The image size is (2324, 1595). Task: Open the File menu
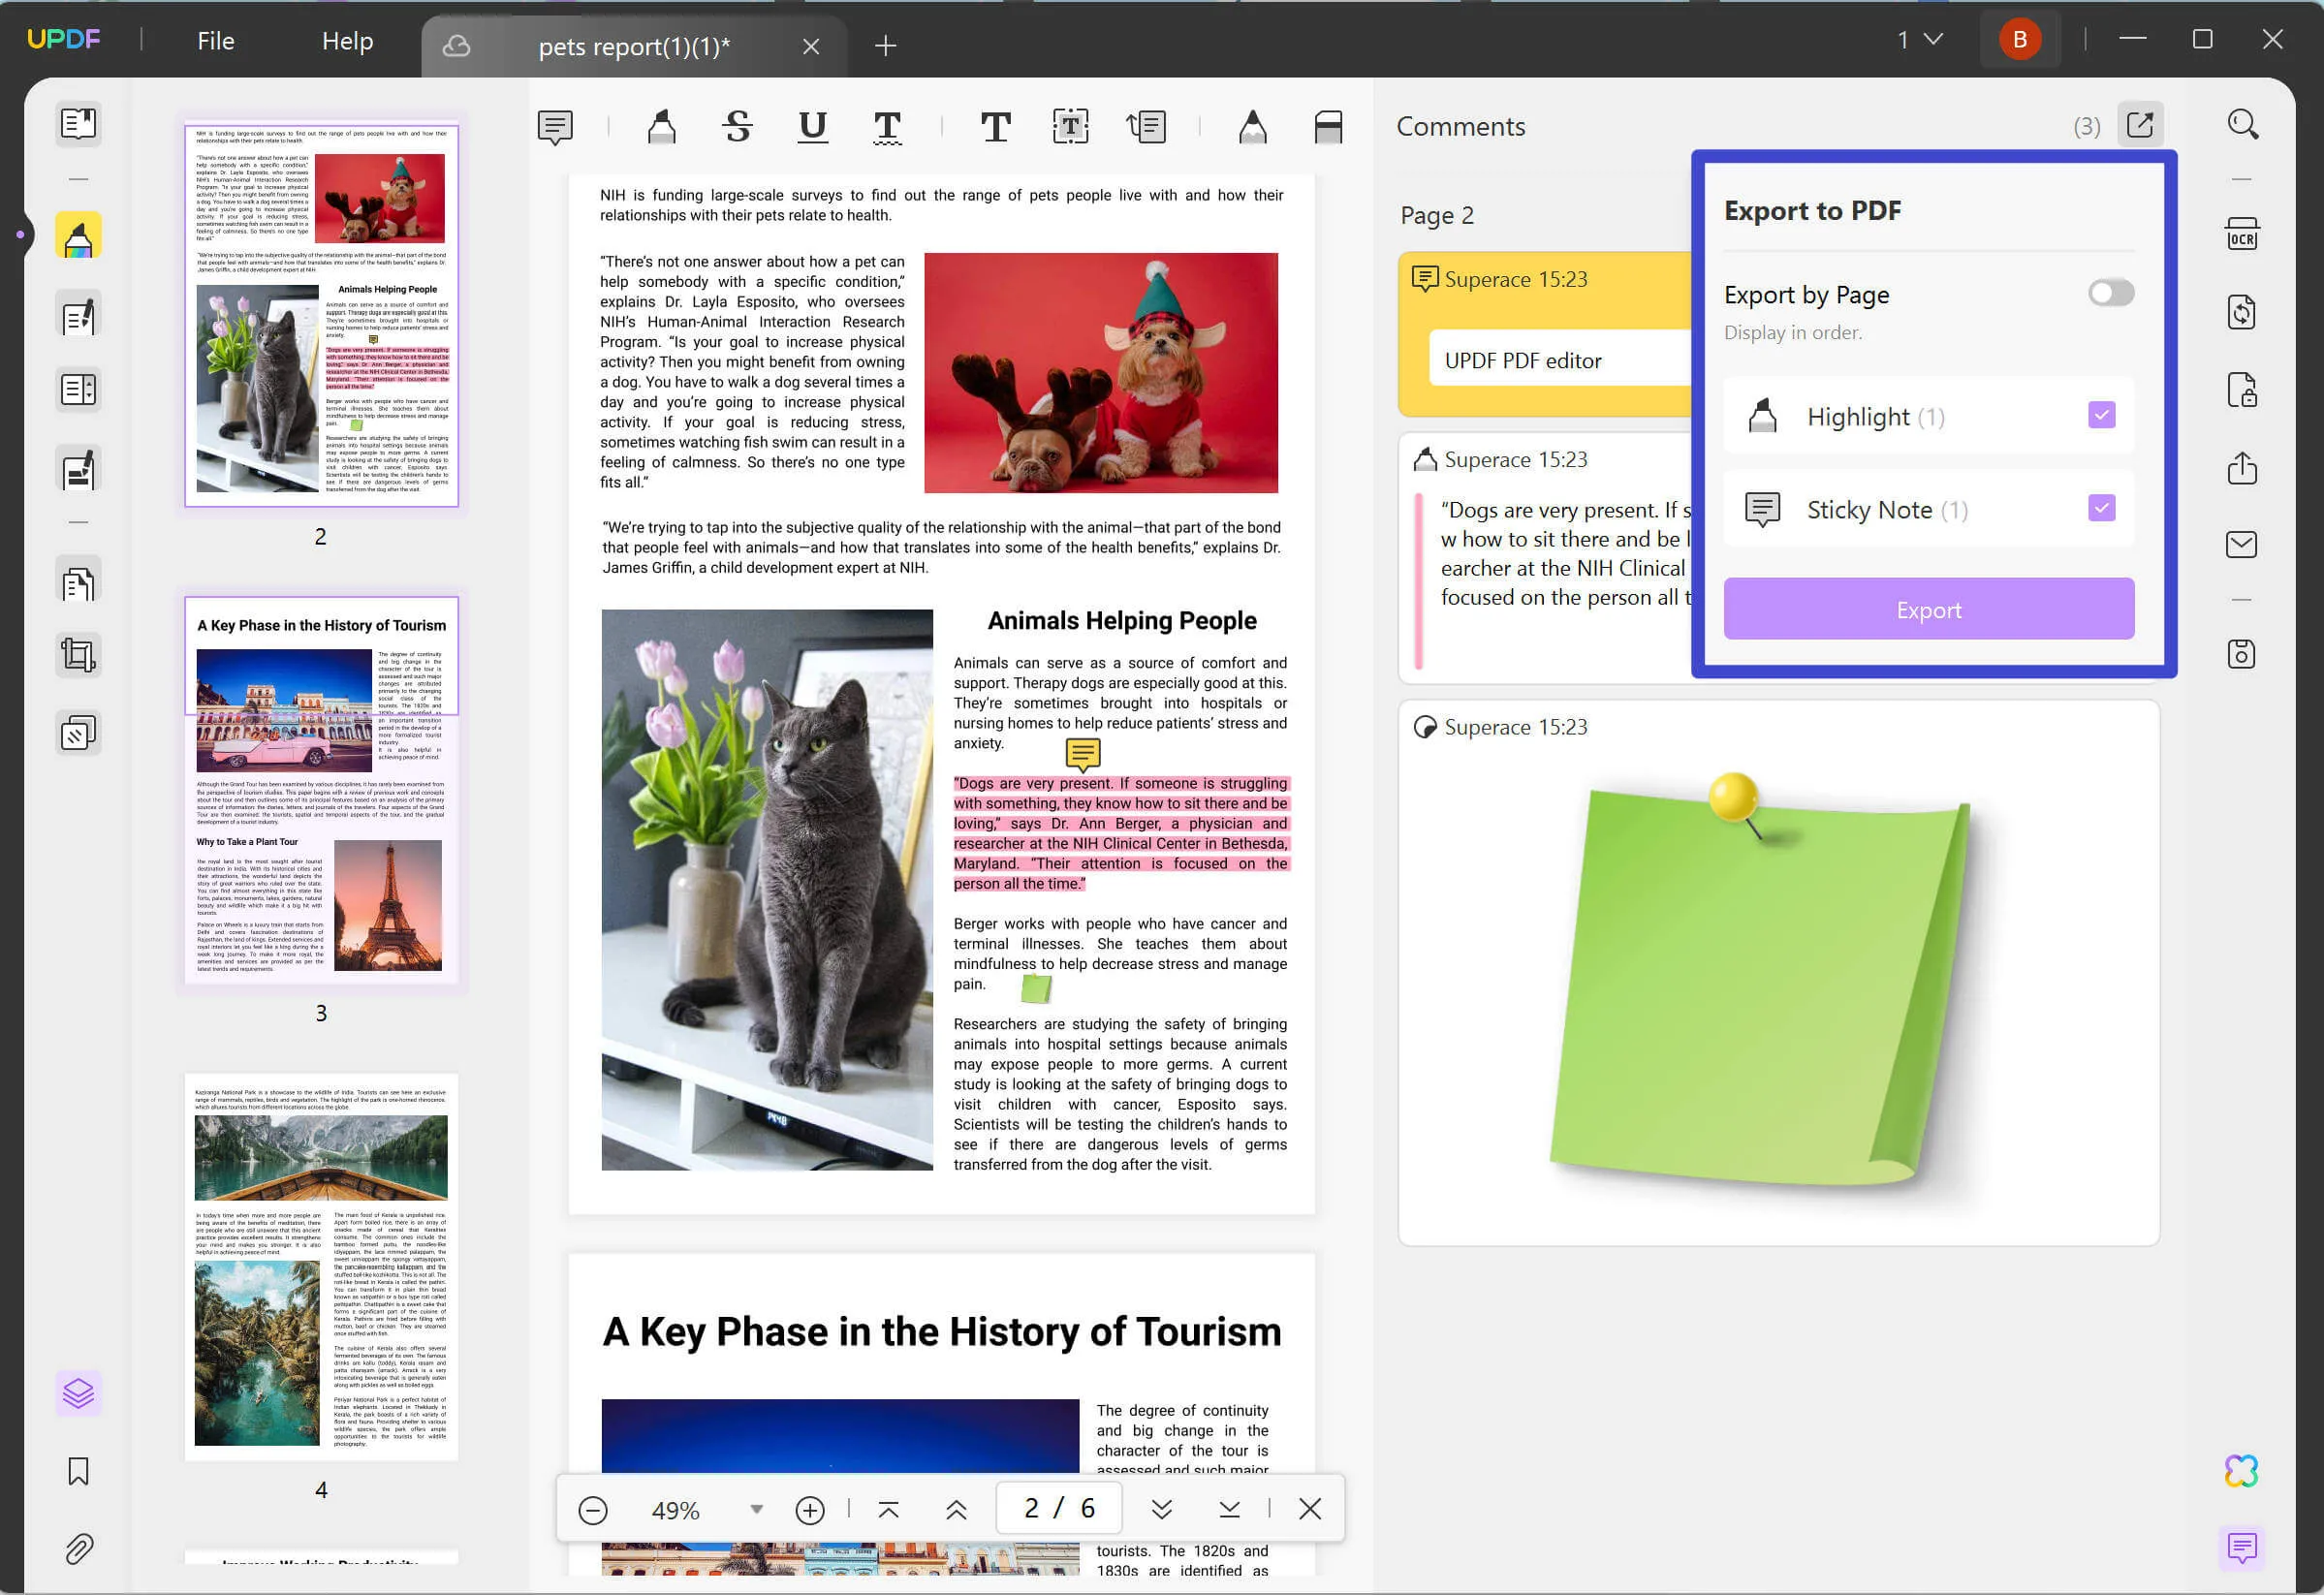(x=215, y=41)
